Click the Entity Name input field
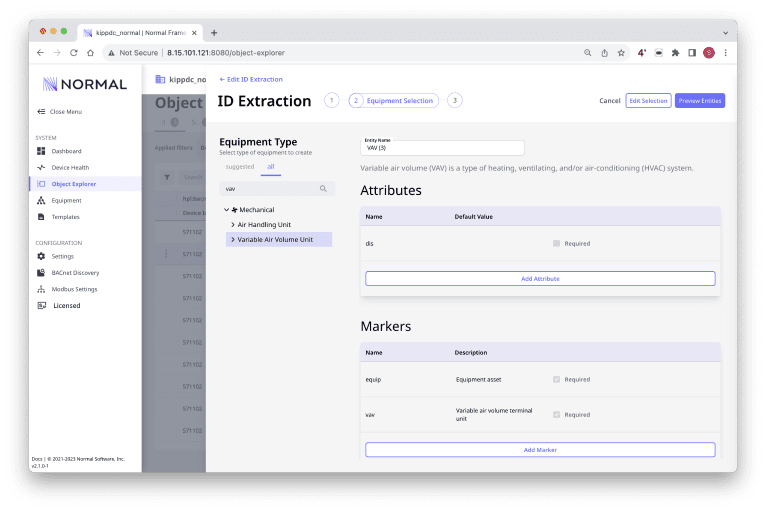The height and width of the screenshot is (511, 766). (x=442, y=148)
